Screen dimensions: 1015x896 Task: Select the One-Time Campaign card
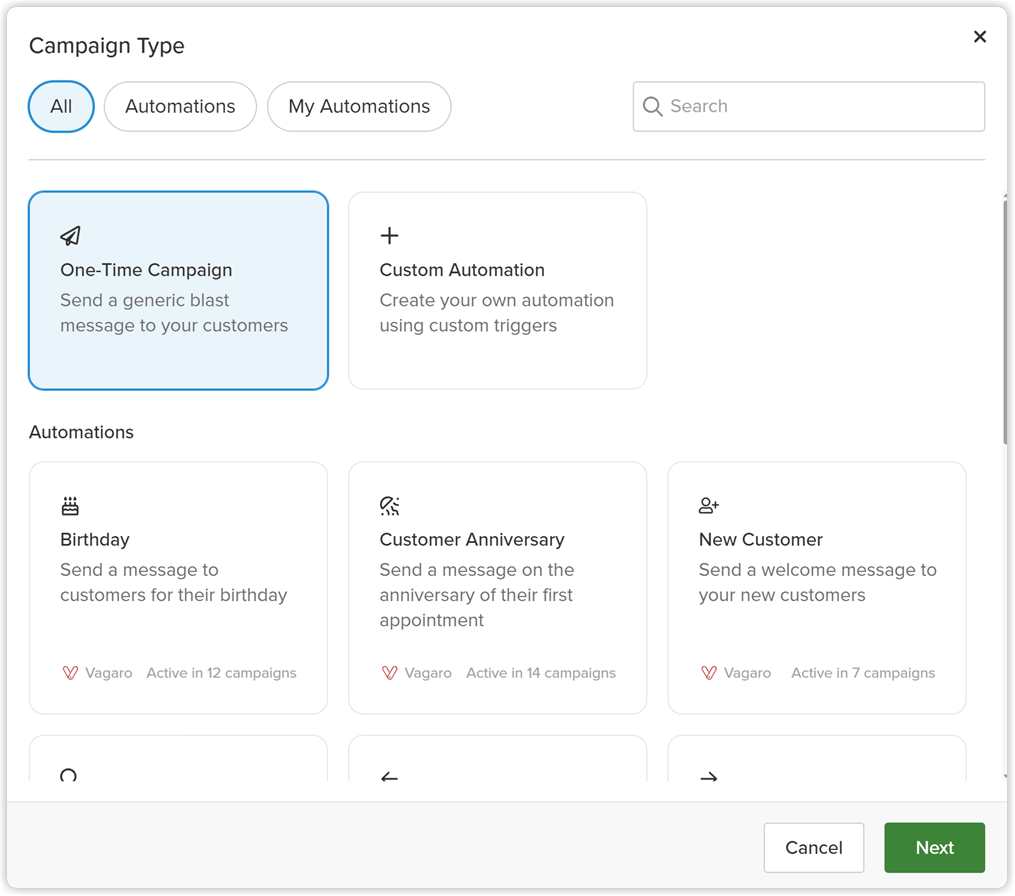pyautogui.click(x=179, y=291)
